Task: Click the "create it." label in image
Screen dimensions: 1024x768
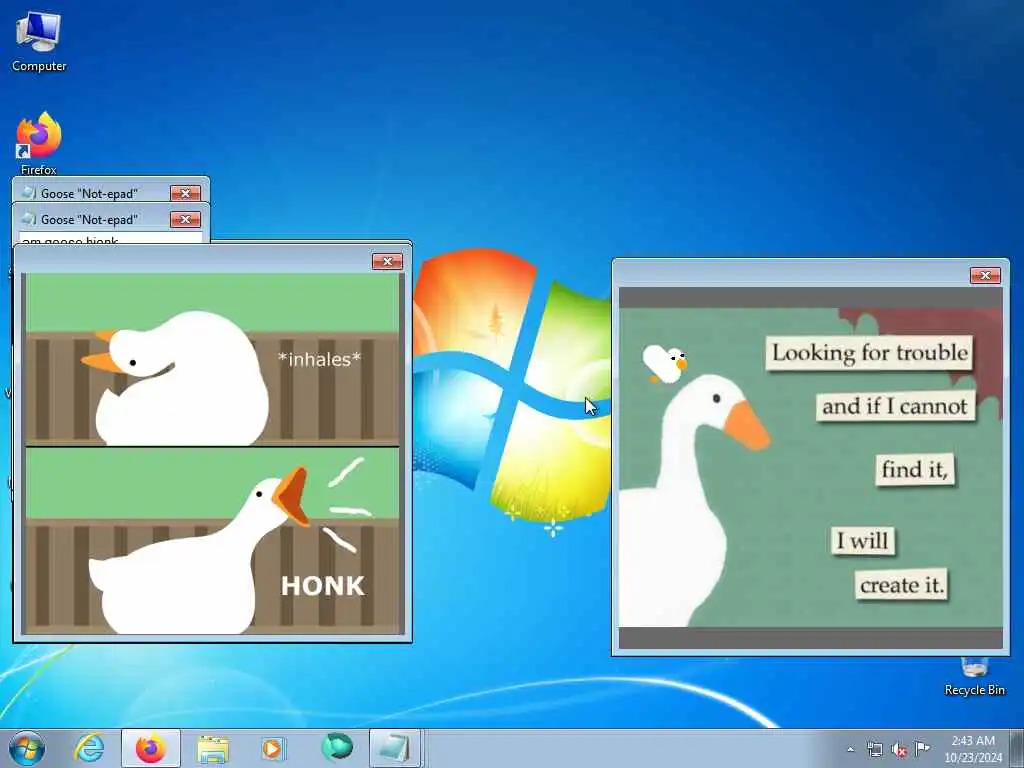Action: pyautogui.click(x=901, y=584)
